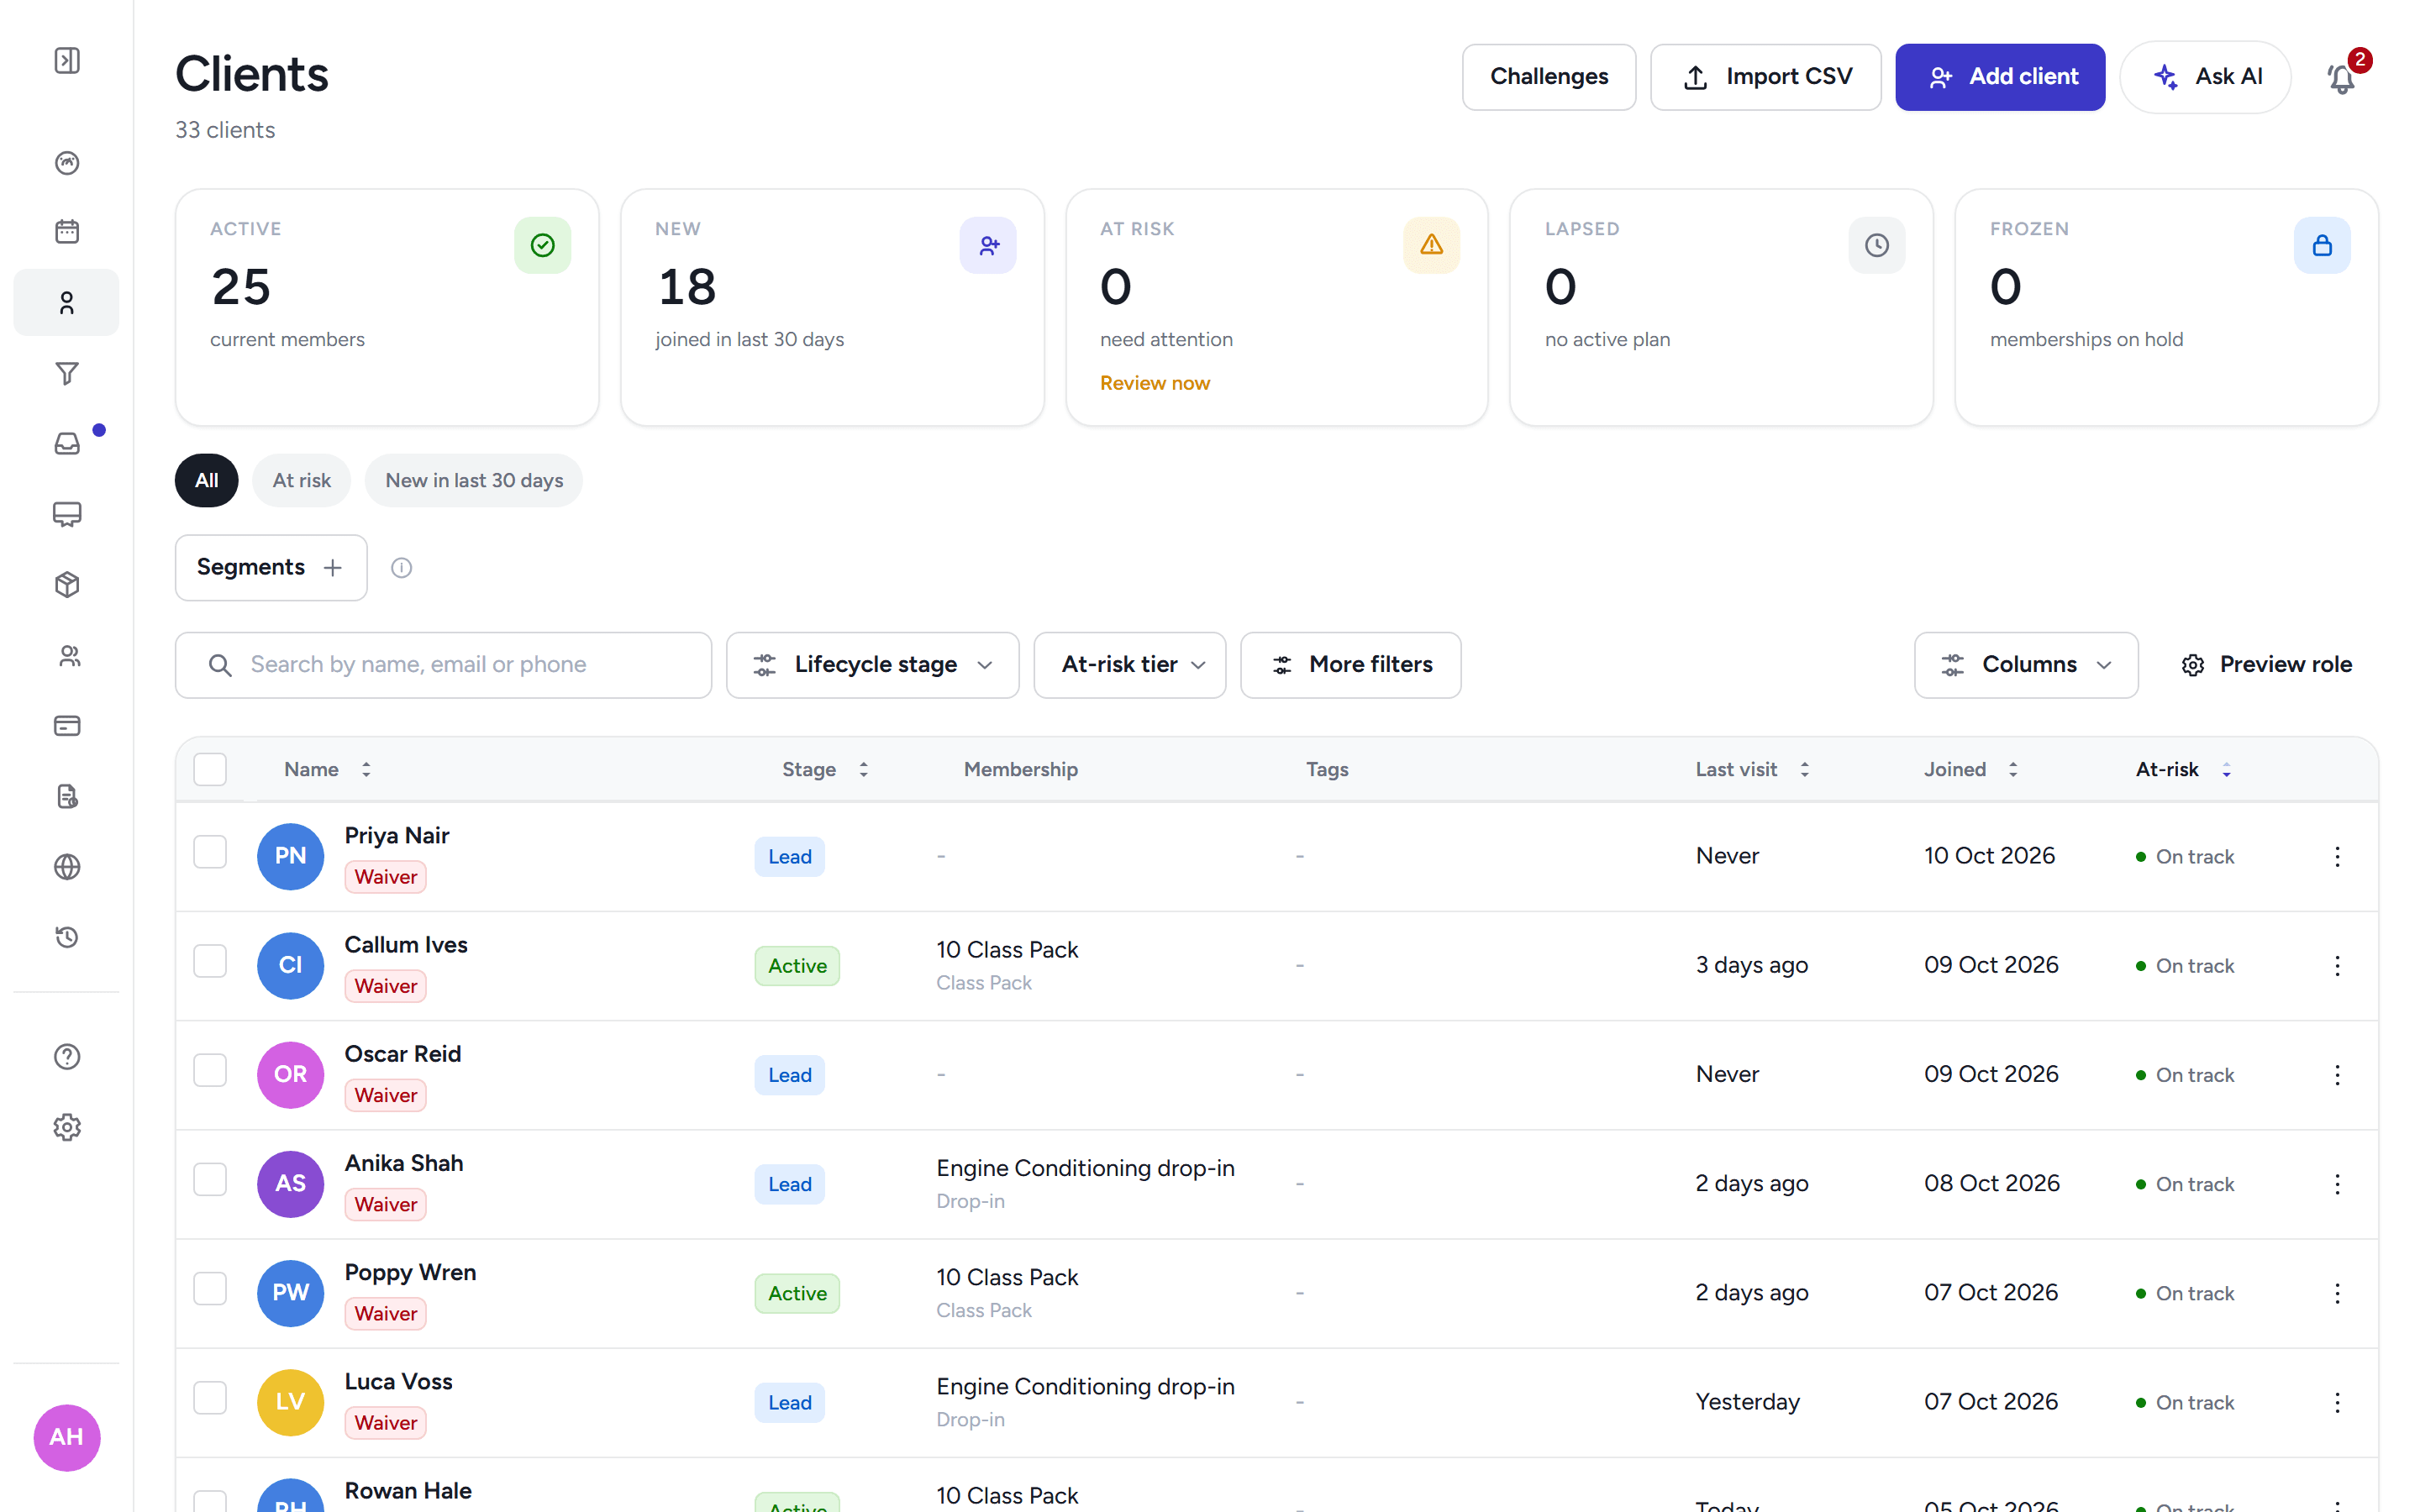Open the notifications bell
This screenshot has width=2420, height=1512.
(x=2341, y=77)
